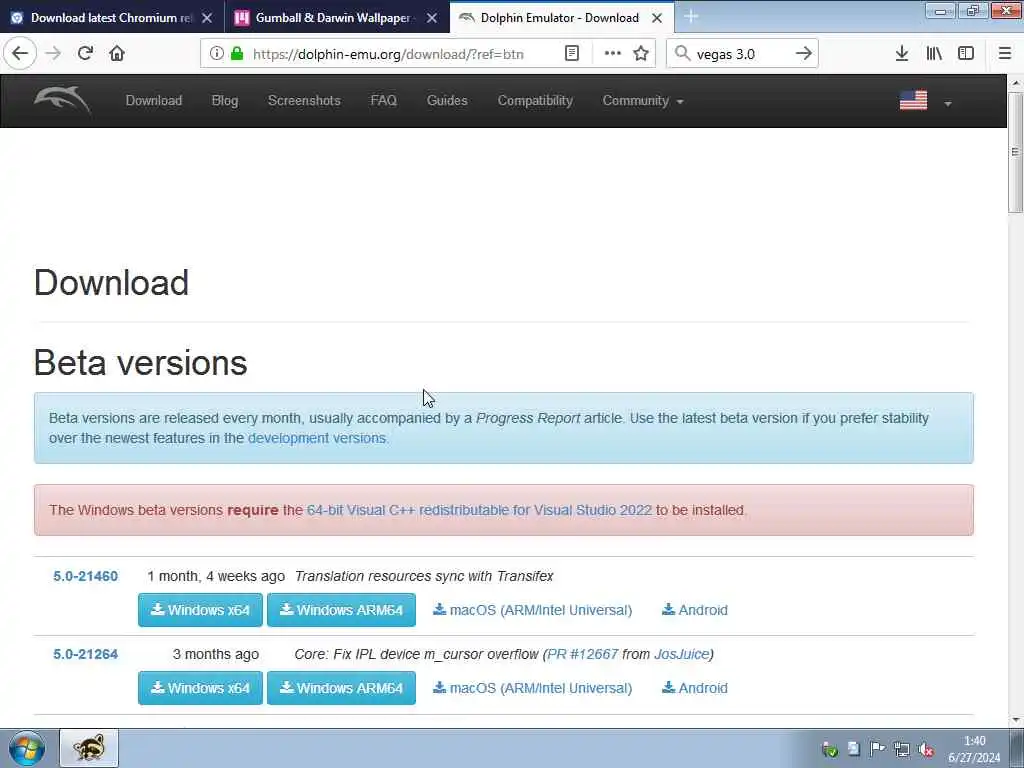Screen dimensions: 1024x768
Task: Go back with the browser back arrow
Action: (x=20, y=54)
